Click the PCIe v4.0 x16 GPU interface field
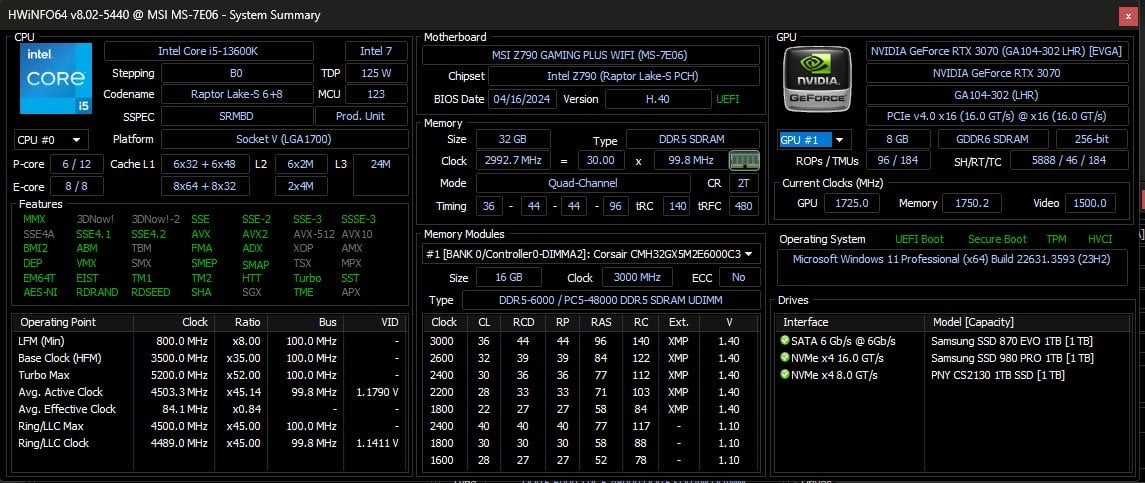Viewport: 1145px width, 483px height. click(x=997, y=116)
